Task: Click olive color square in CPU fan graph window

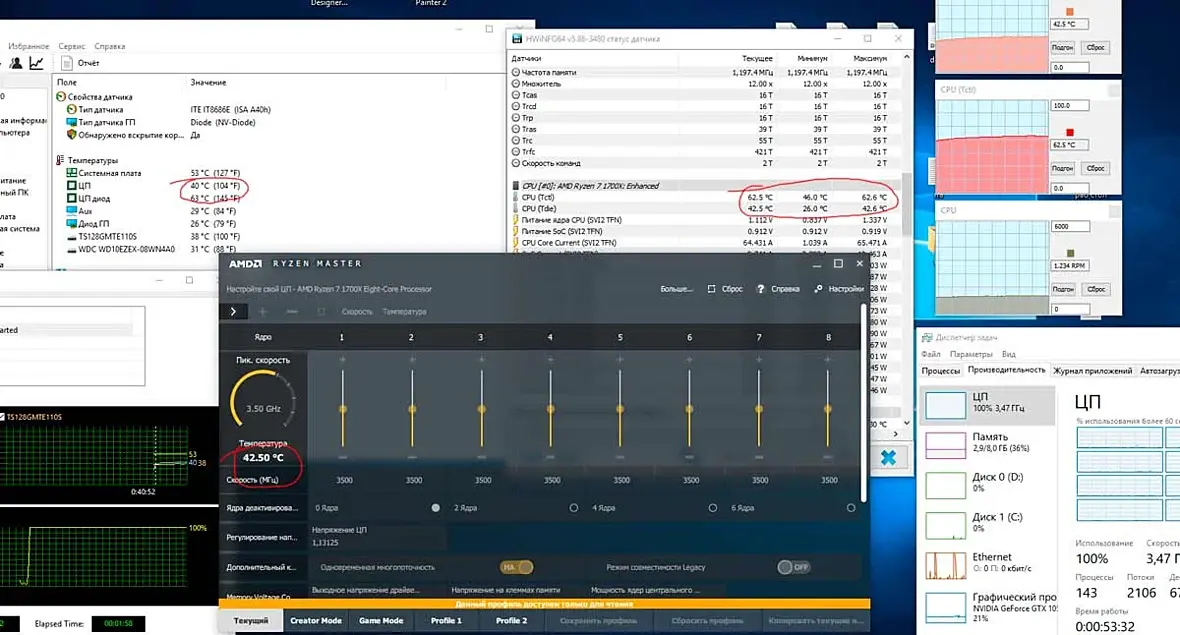Action: pos(1070,254)
